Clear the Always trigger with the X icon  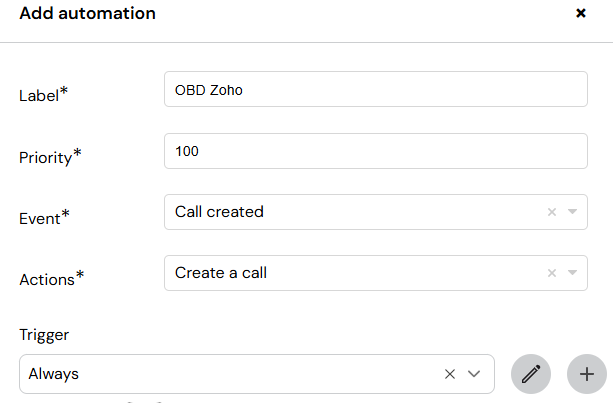tap(450, 374)
